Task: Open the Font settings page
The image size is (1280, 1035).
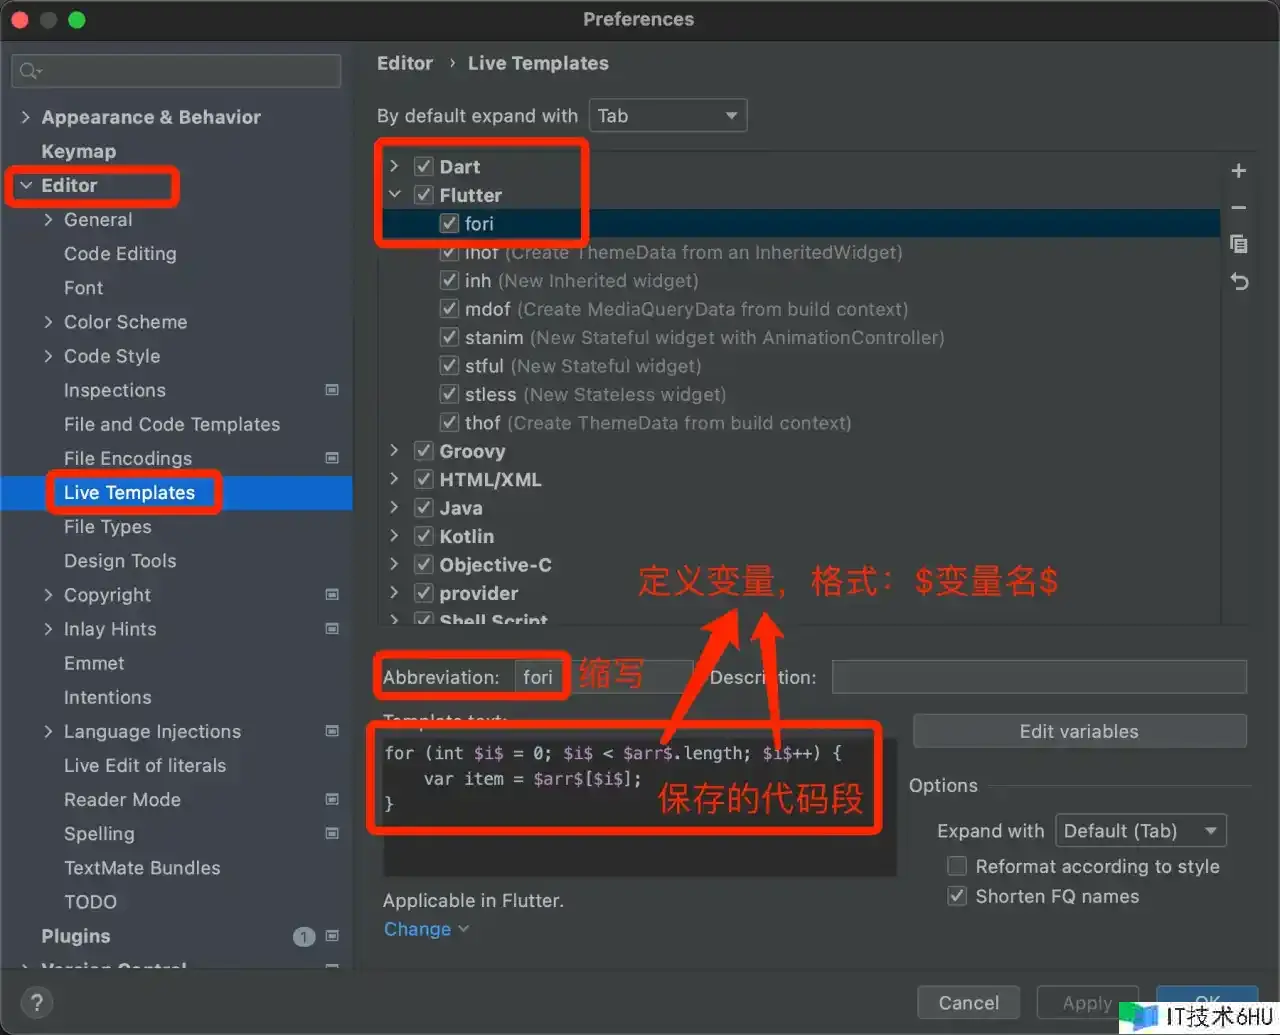Action: (x=83, y=288)
